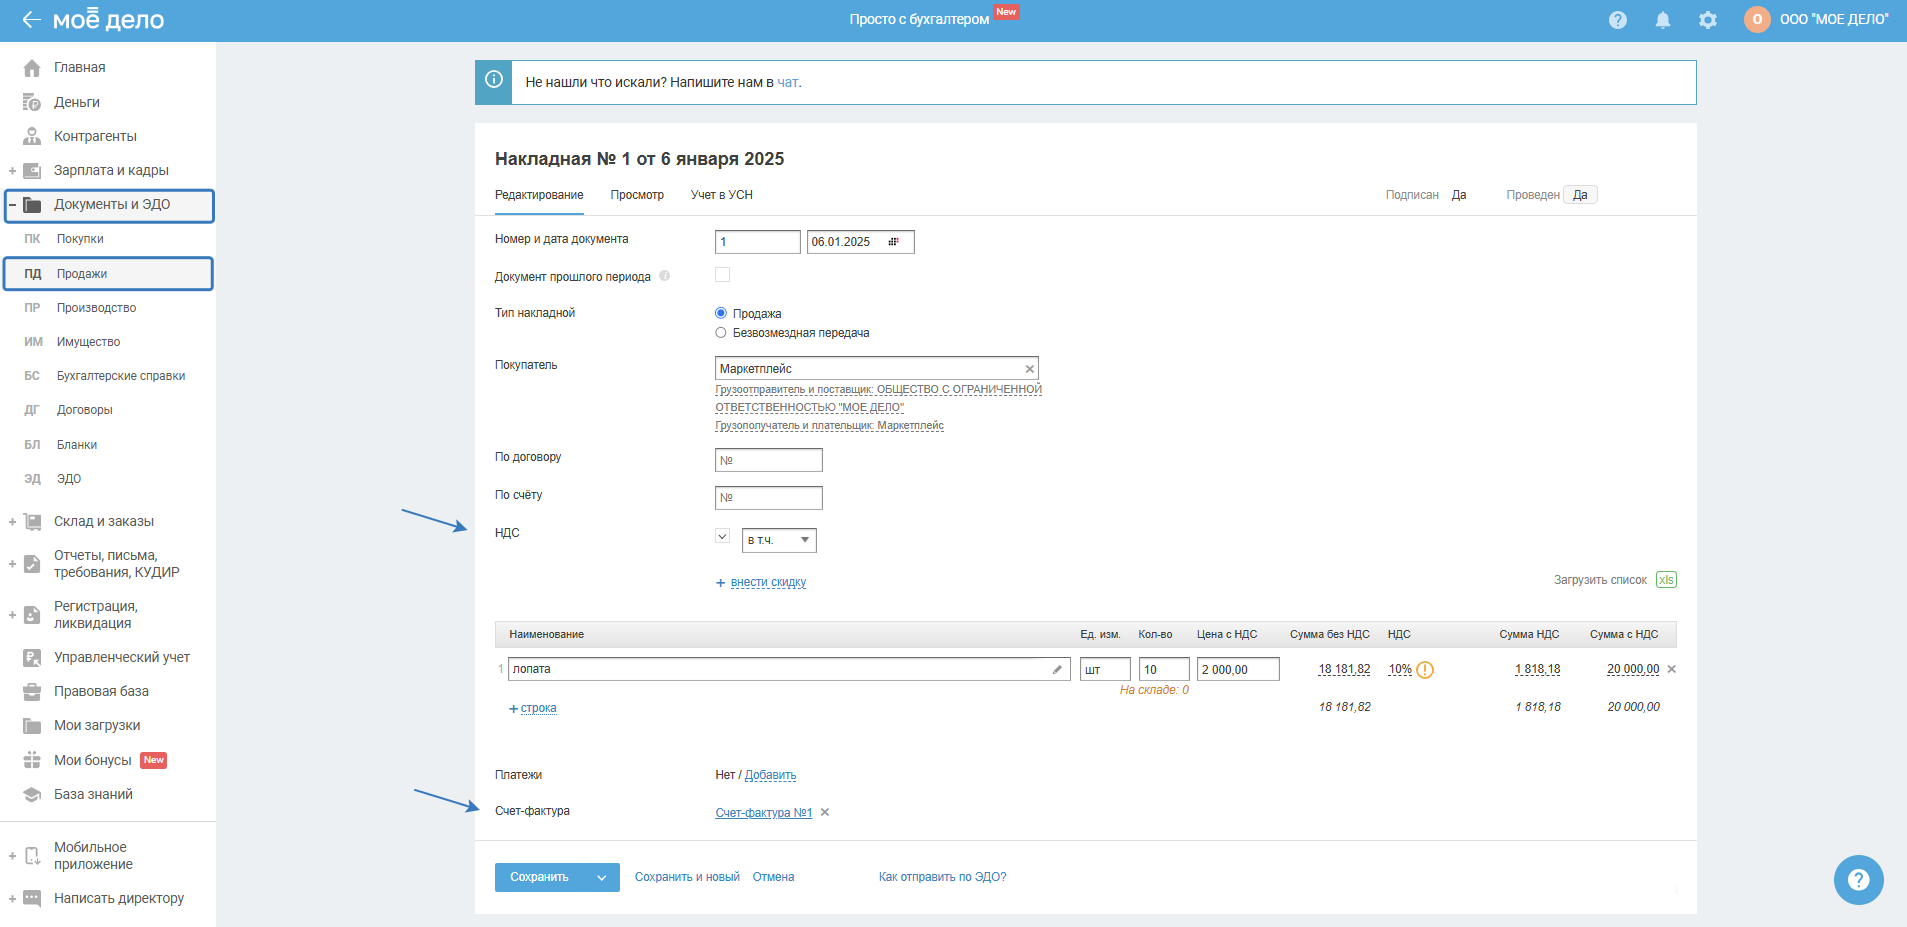The width and height of the screenshot is (1907, 927).
Task: Click the orange НДС warning icon
Action: click(1425, 670)
